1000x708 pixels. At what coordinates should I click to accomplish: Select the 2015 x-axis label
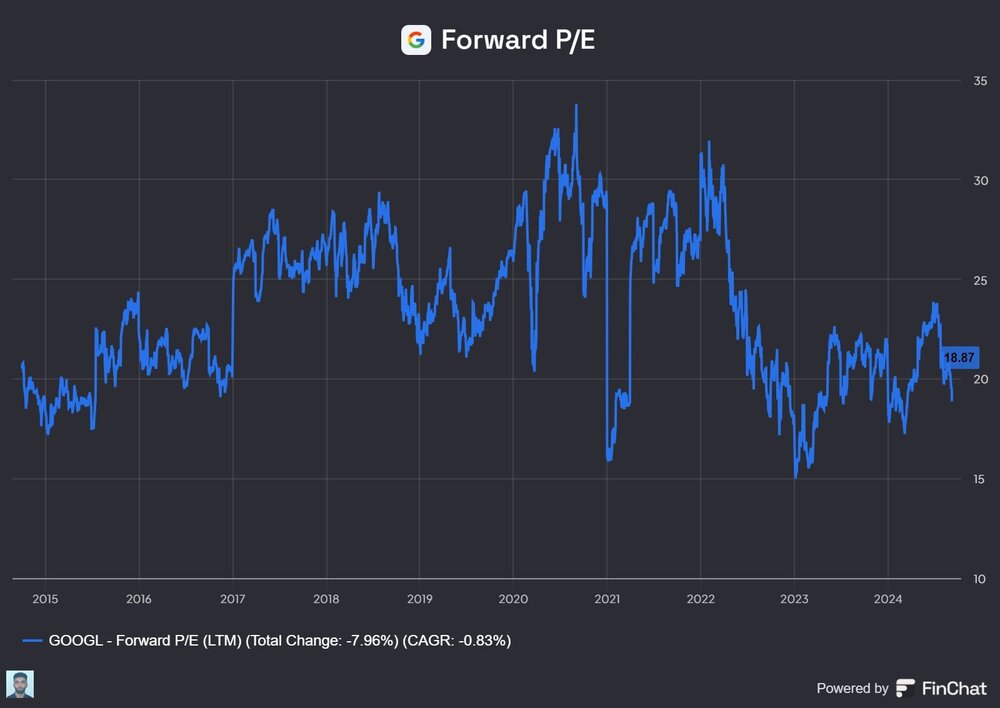(45, 599)
